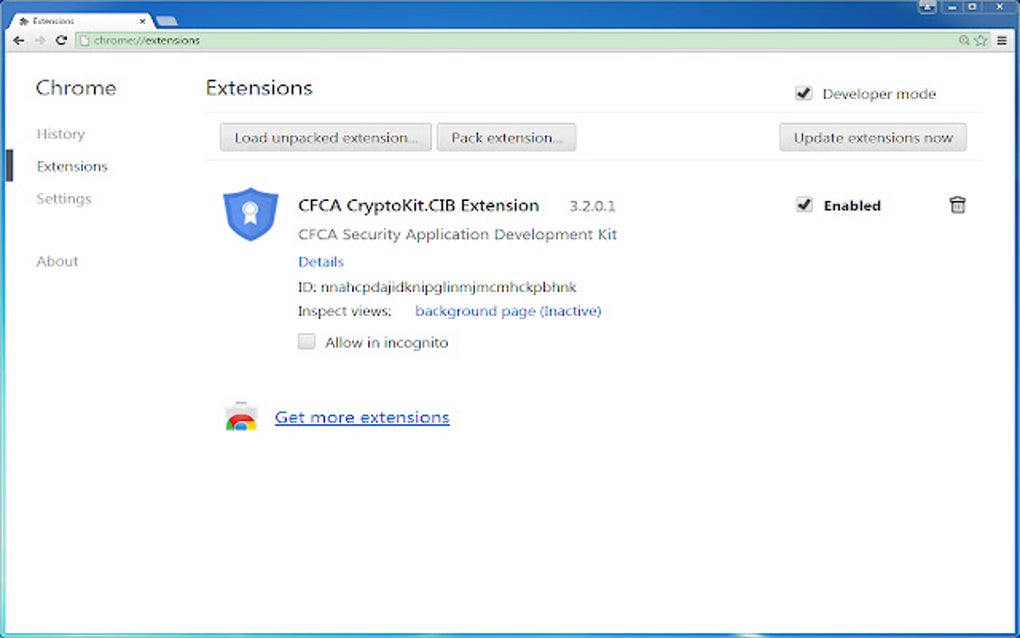Open About from the sidebar
Screen dimensions: 1020x638
pos(56,261)
